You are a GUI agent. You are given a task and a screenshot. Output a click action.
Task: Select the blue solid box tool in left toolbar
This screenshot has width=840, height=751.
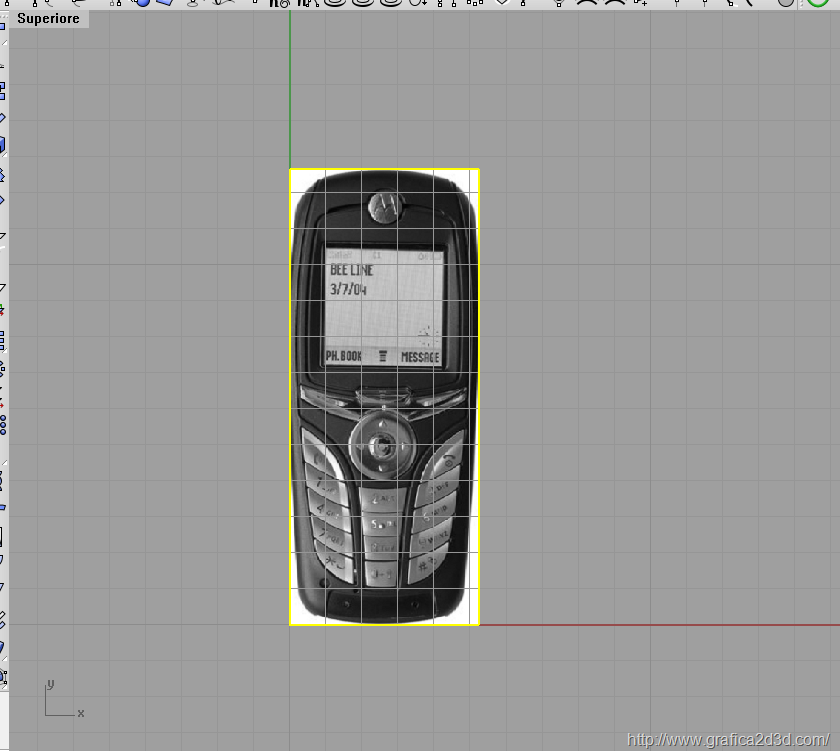coord(3,146)
